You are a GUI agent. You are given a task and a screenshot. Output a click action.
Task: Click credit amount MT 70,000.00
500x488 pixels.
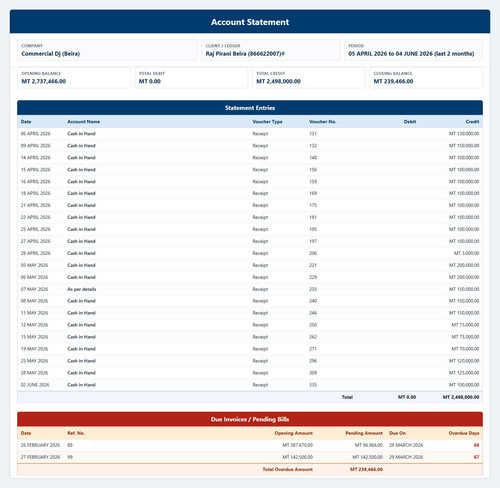[465, 349]
